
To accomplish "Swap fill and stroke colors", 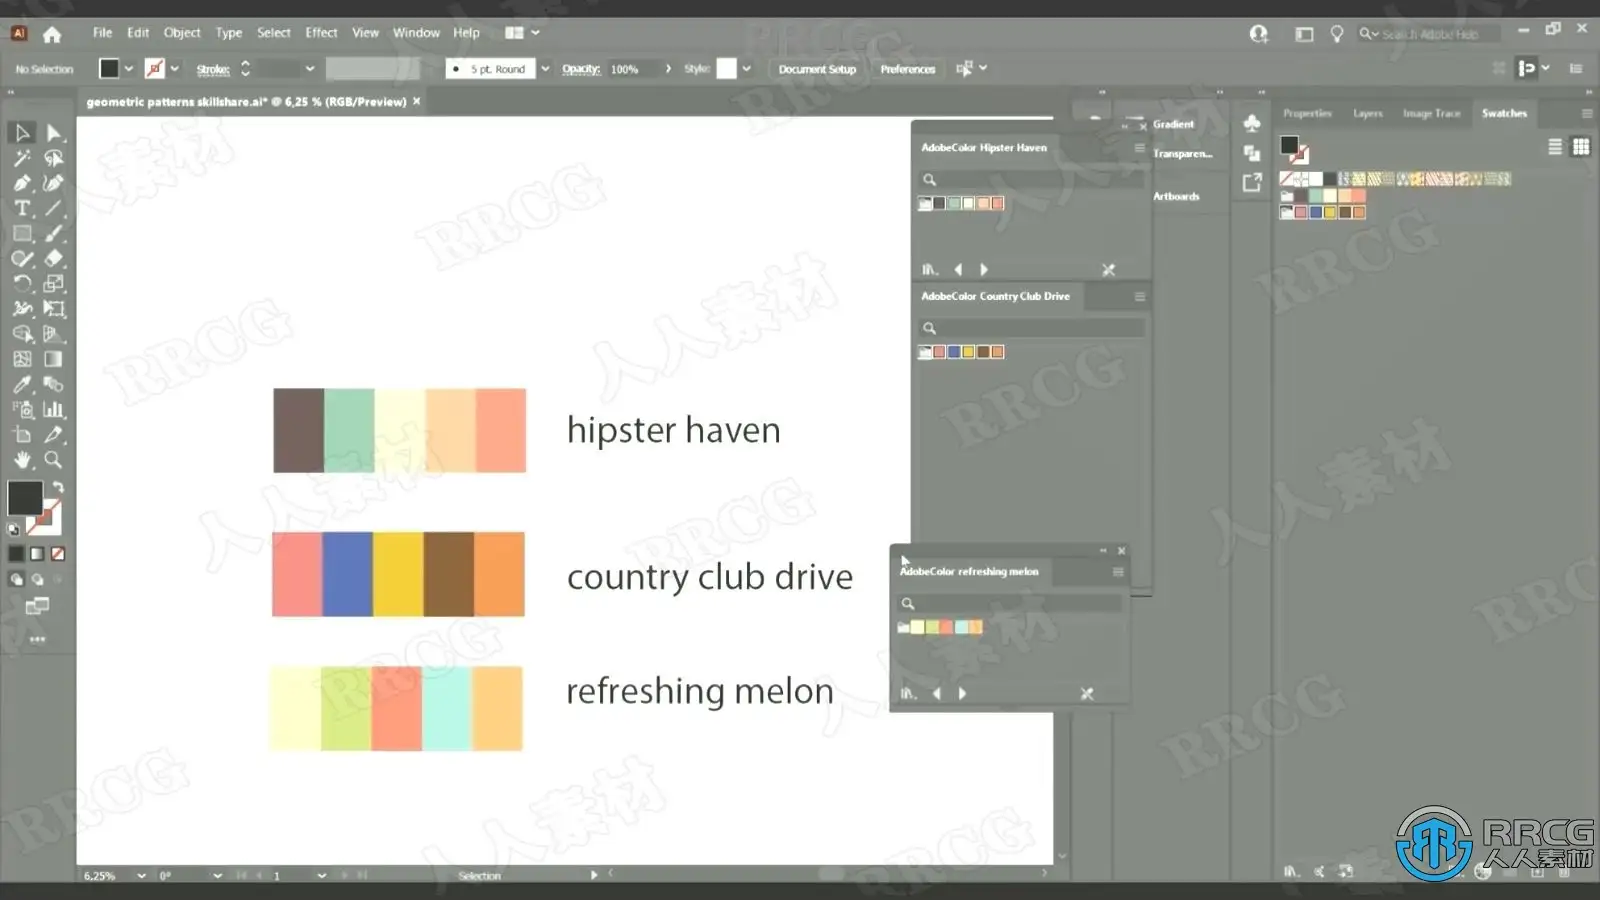I will 58,487.
